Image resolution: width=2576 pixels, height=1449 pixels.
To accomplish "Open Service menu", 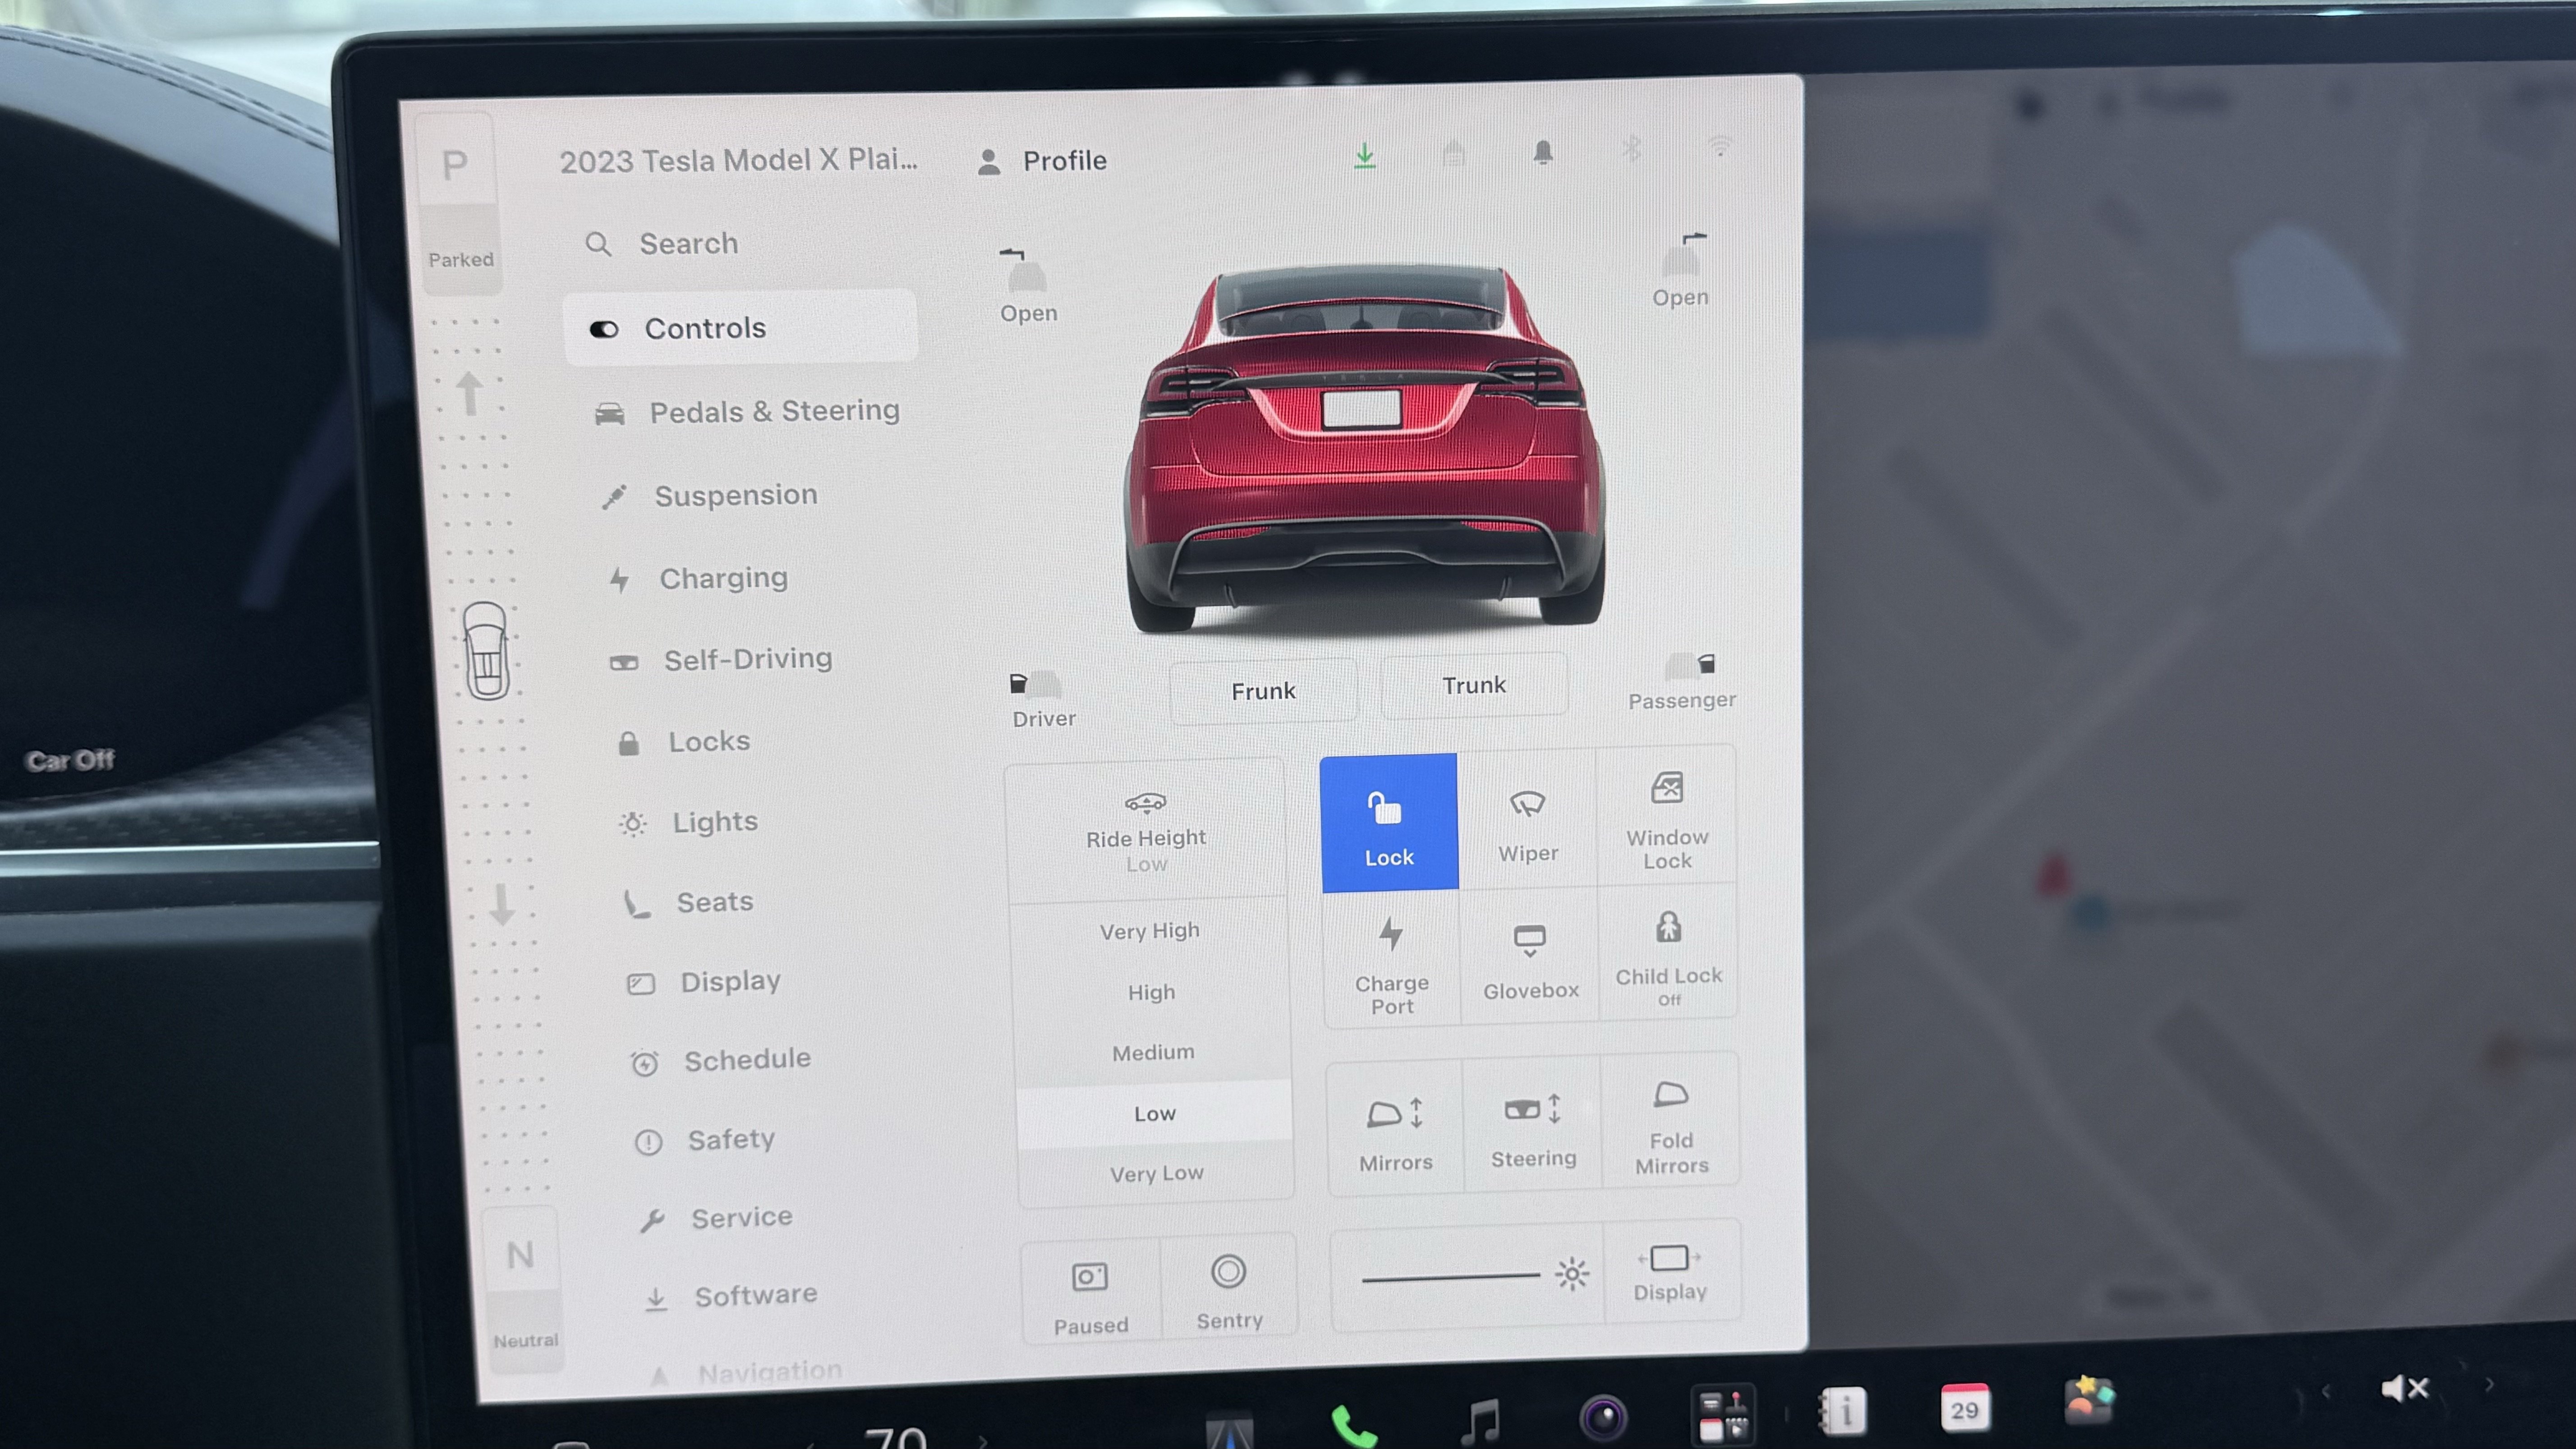I will [x=717, y=1218].
